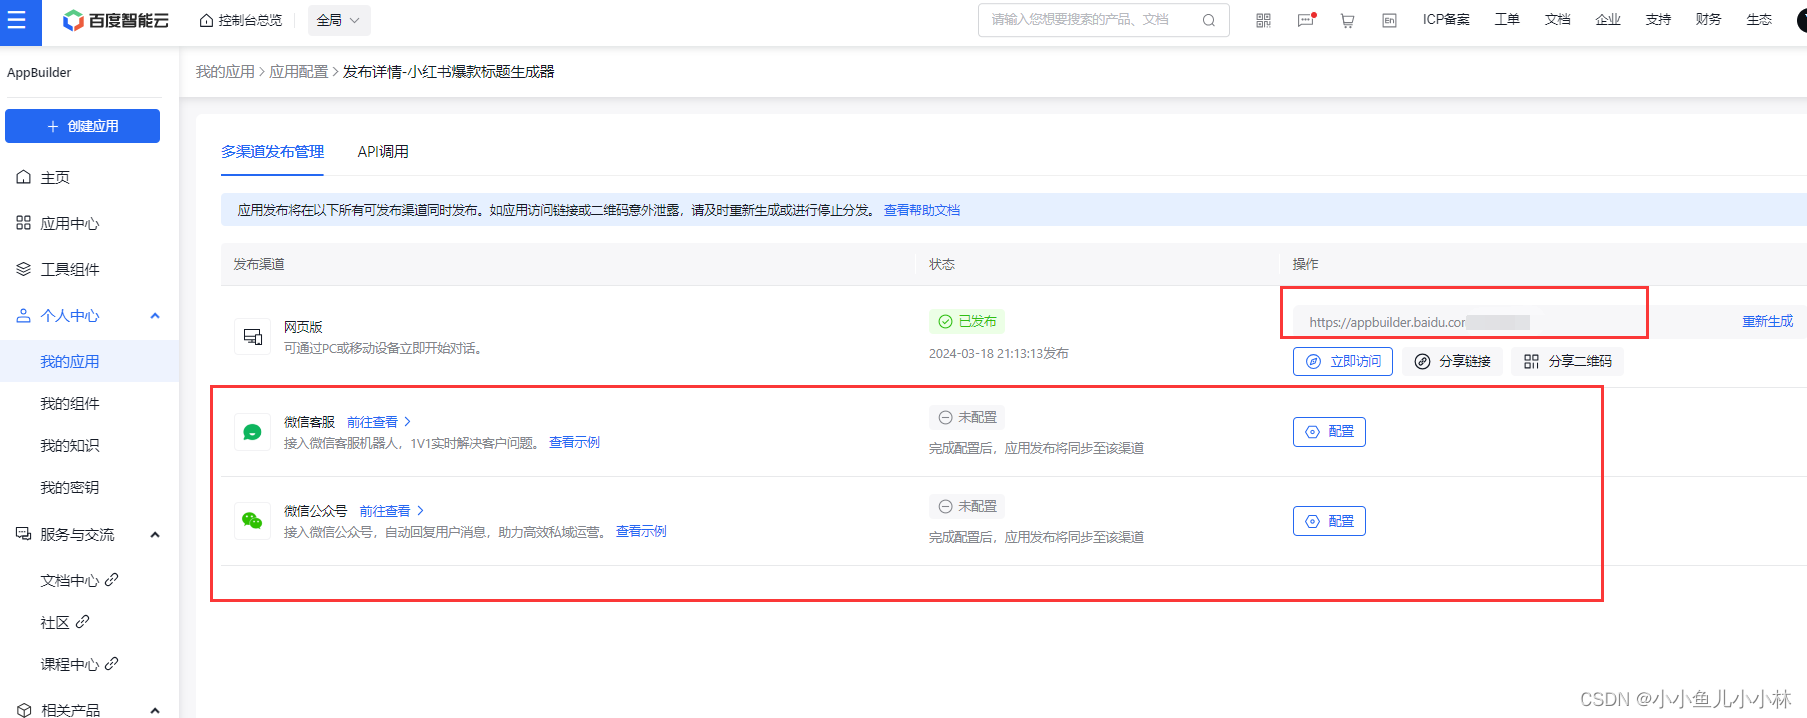This screenshot has width=1807, height=718.
Task: Click the 创建应用 button
Action: pos(82,126)
